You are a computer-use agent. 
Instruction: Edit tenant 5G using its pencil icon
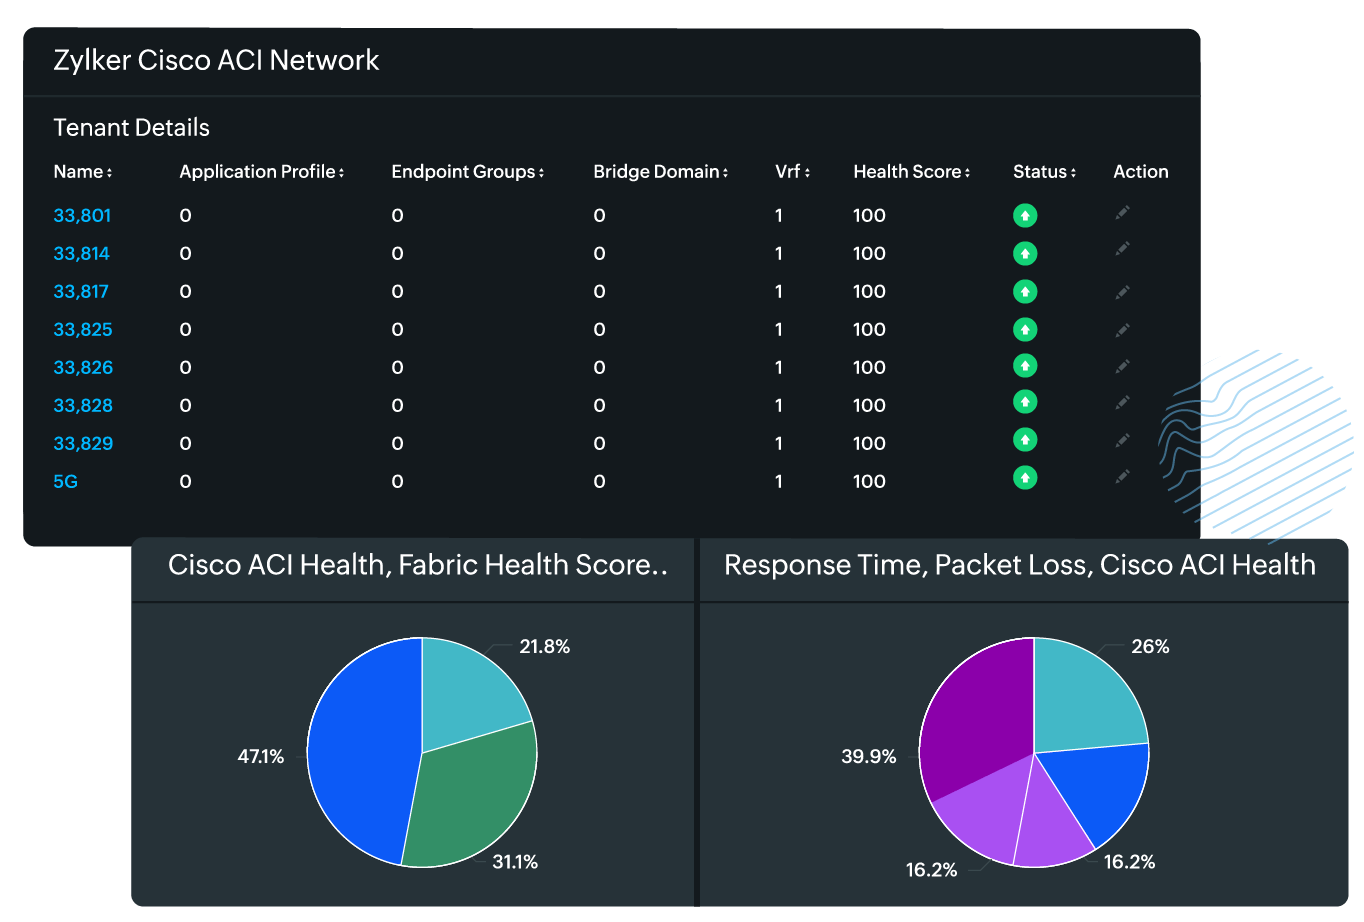pos(1123,476)
